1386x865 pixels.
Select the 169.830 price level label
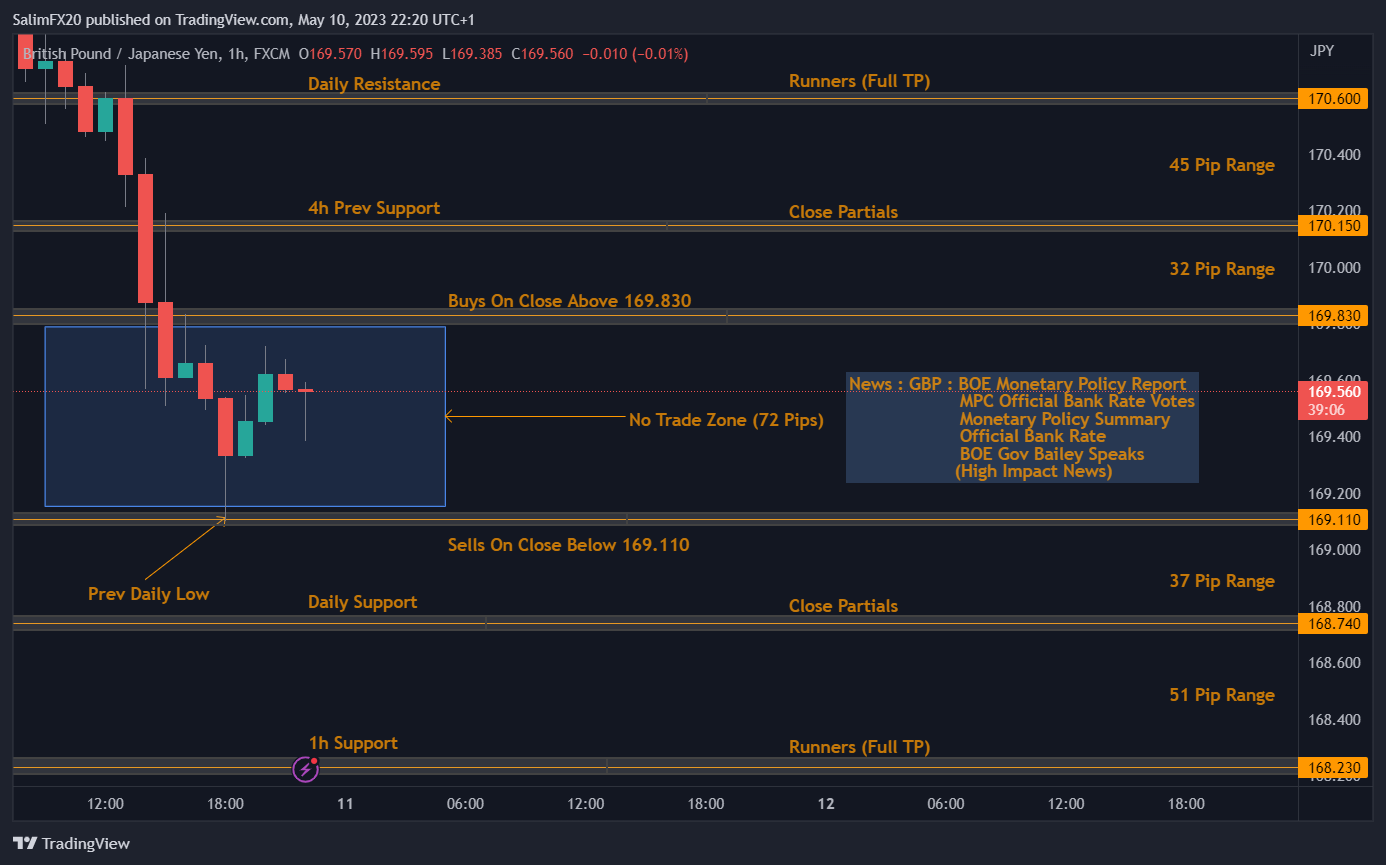pos(1332,316)
